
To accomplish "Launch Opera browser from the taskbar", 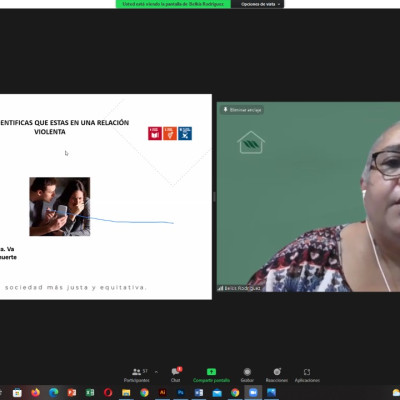I will 108,393.
